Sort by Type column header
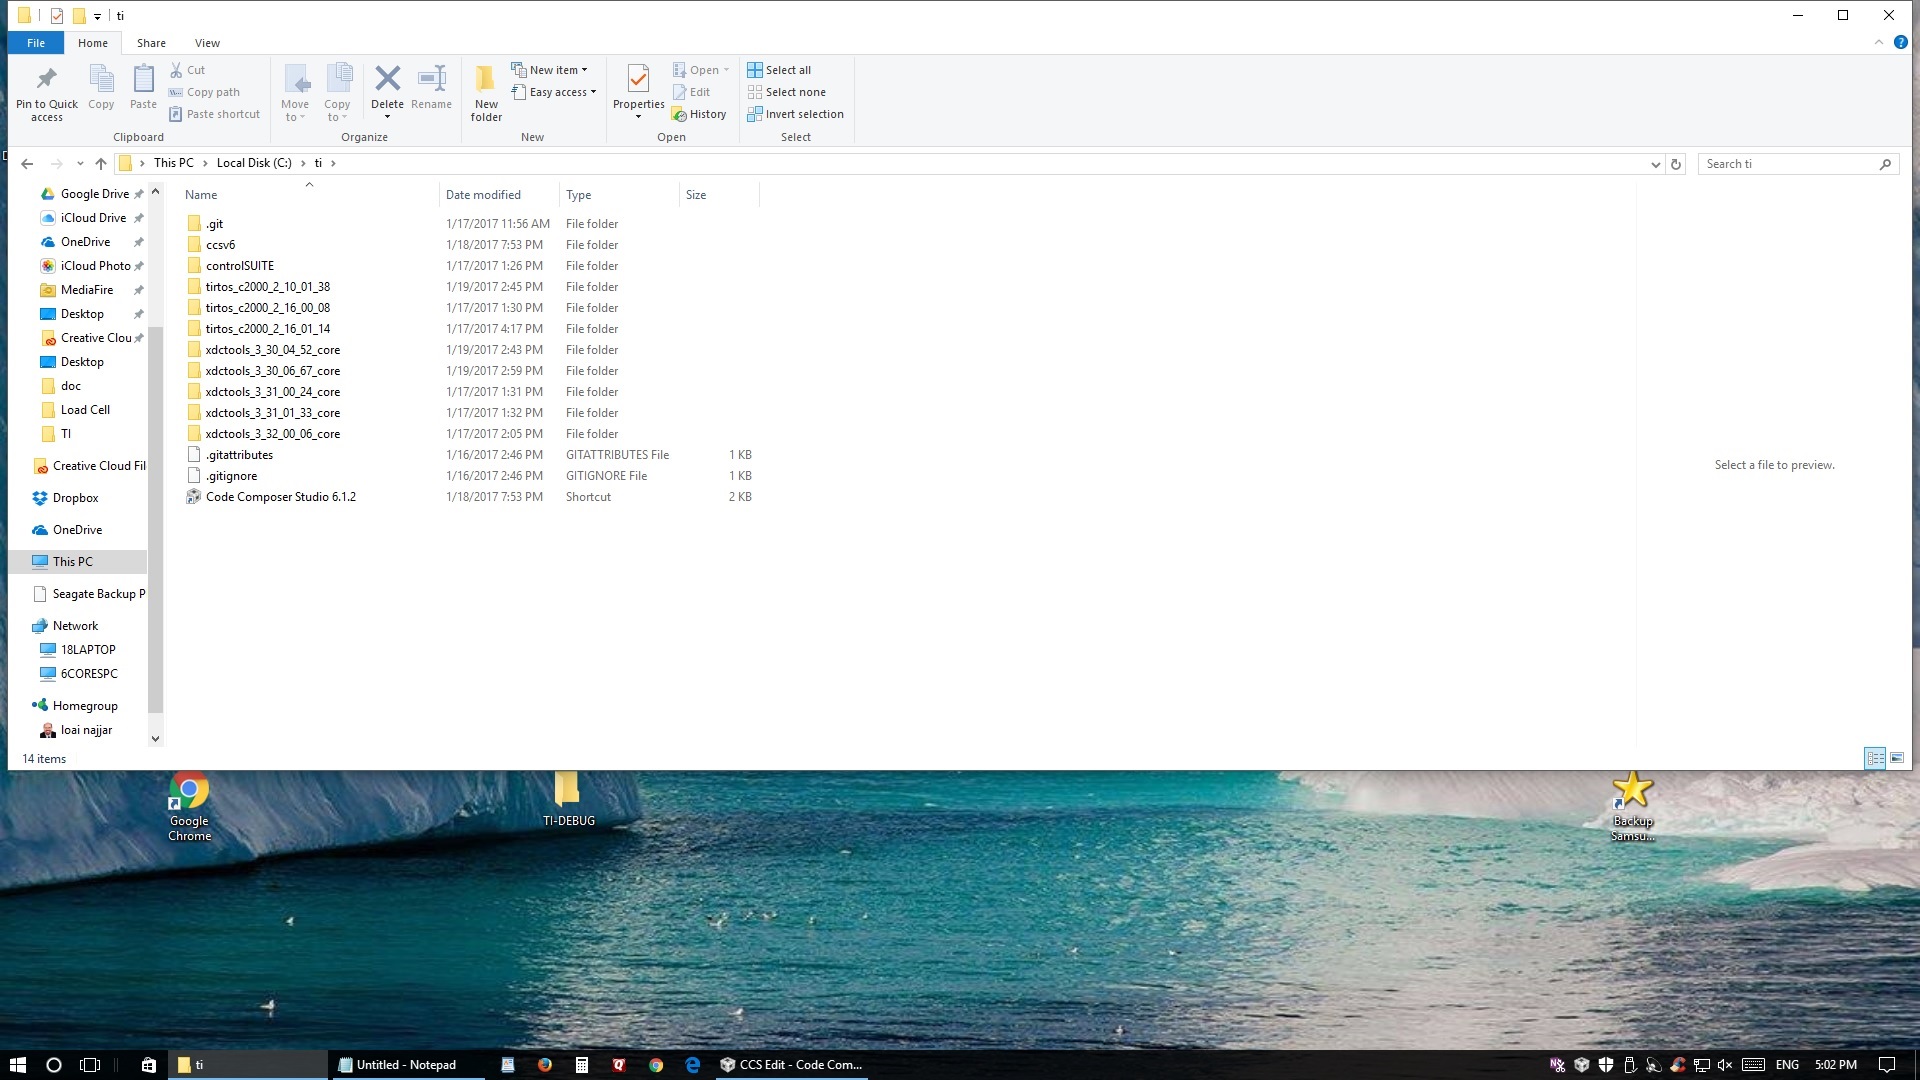Image resolution: width=1920 pixels, height=1080 pixels. 619,195
